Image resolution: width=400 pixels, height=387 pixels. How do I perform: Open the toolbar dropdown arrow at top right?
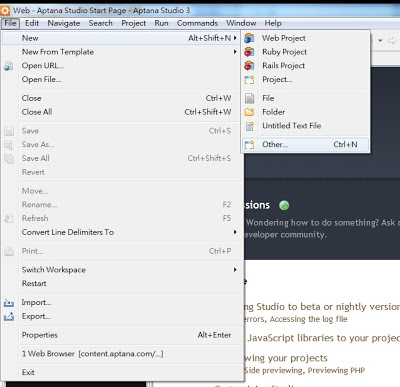(380, 41)
